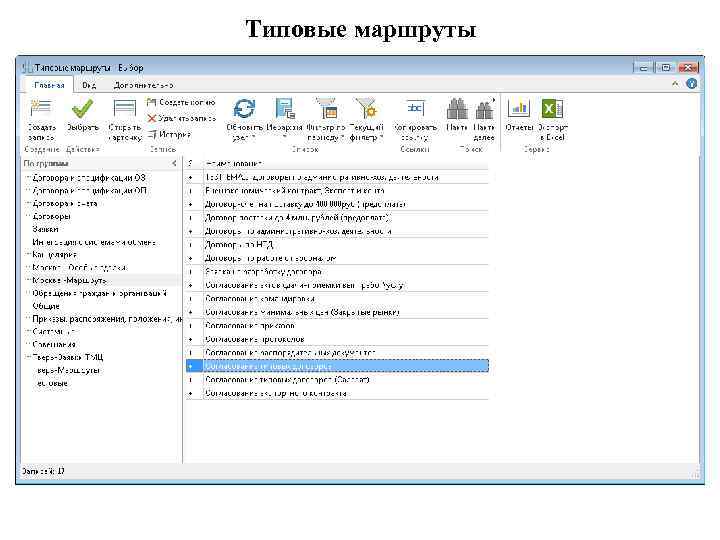Click the Копировать ссылку icon
The width and height of the screenshot is (720, 540).
pos(416,108)
